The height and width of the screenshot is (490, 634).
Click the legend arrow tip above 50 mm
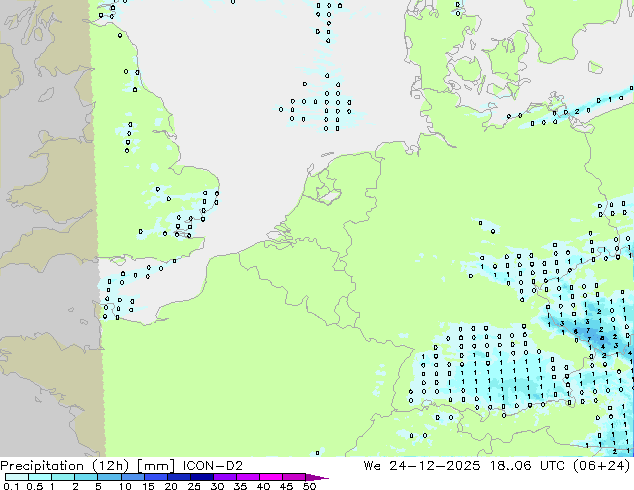[317, 477]
